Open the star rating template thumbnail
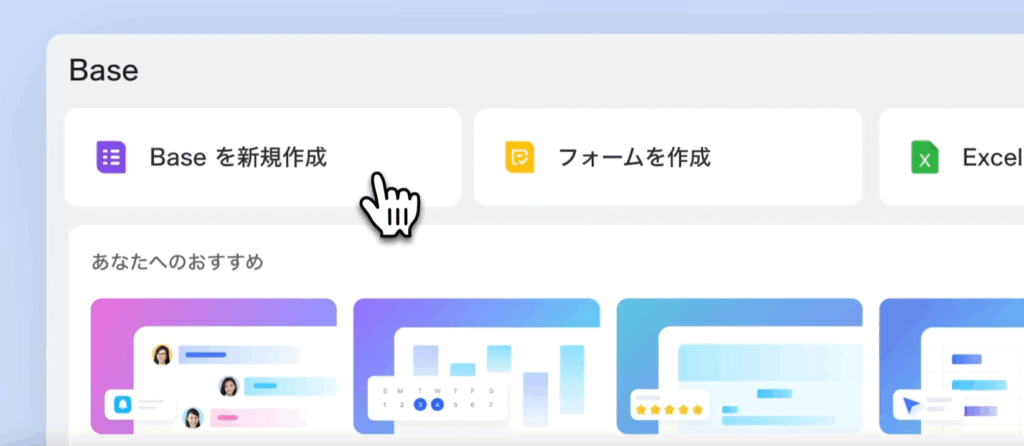The height and width of the screenshot is (446, 1024). click(x=739, y=366)
